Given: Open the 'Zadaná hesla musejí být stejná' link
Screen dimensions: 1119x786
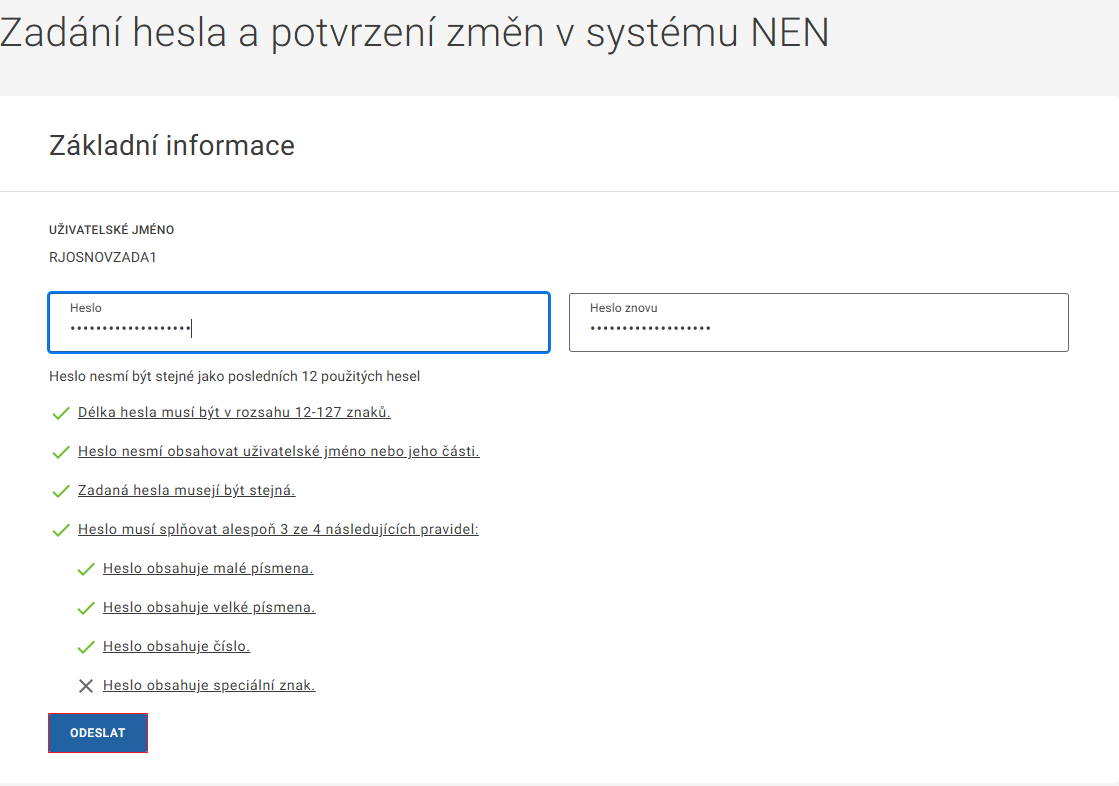Looking at the screenshot, I should pyautogui.click(x=187, y=490).
